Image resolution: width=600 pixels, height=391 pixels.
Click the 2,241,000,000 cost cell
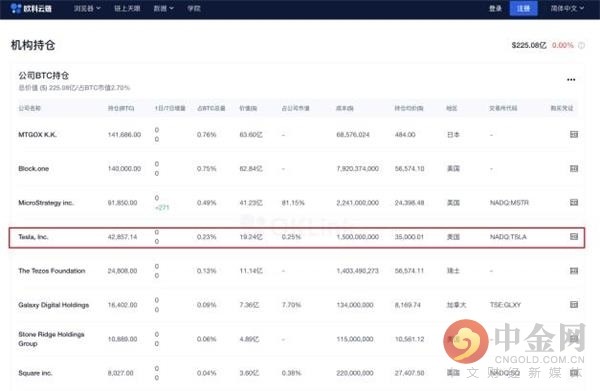(357, 203)
